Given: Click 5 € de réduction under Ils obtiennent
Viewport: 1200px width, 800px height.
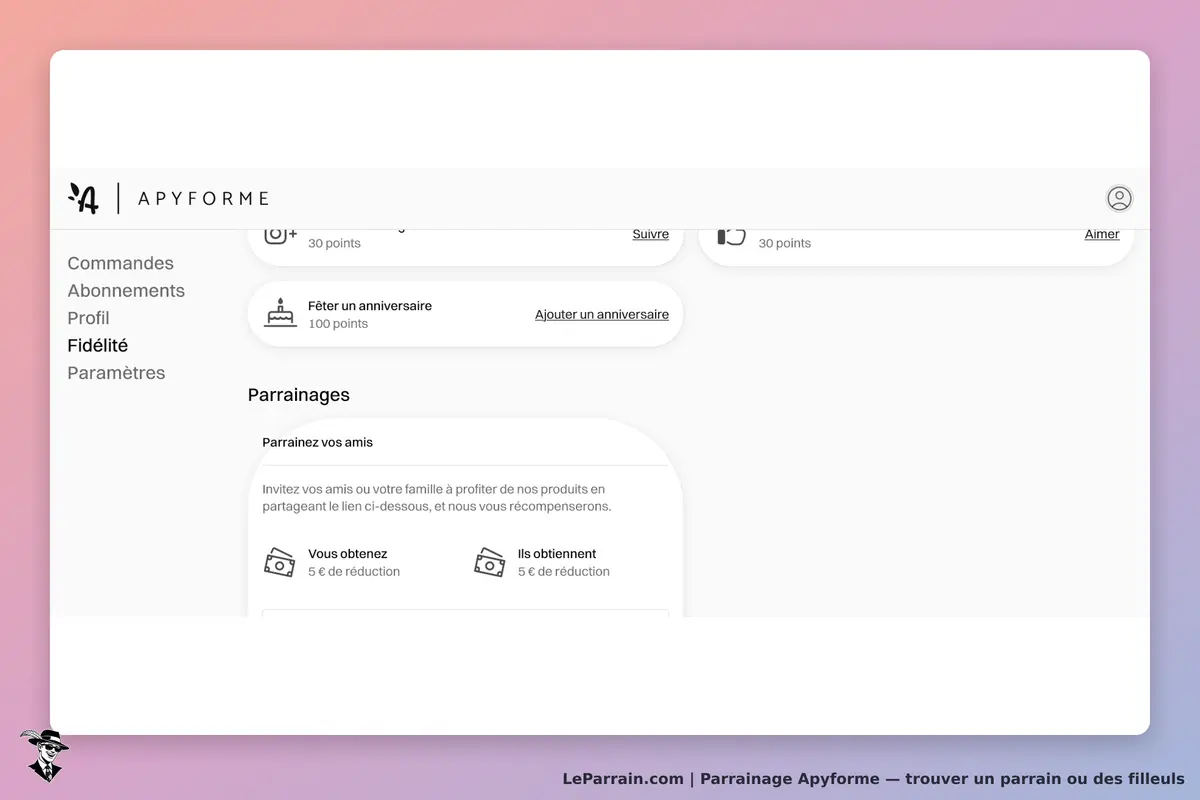Looking at the screenshot, I should [564, 572].
